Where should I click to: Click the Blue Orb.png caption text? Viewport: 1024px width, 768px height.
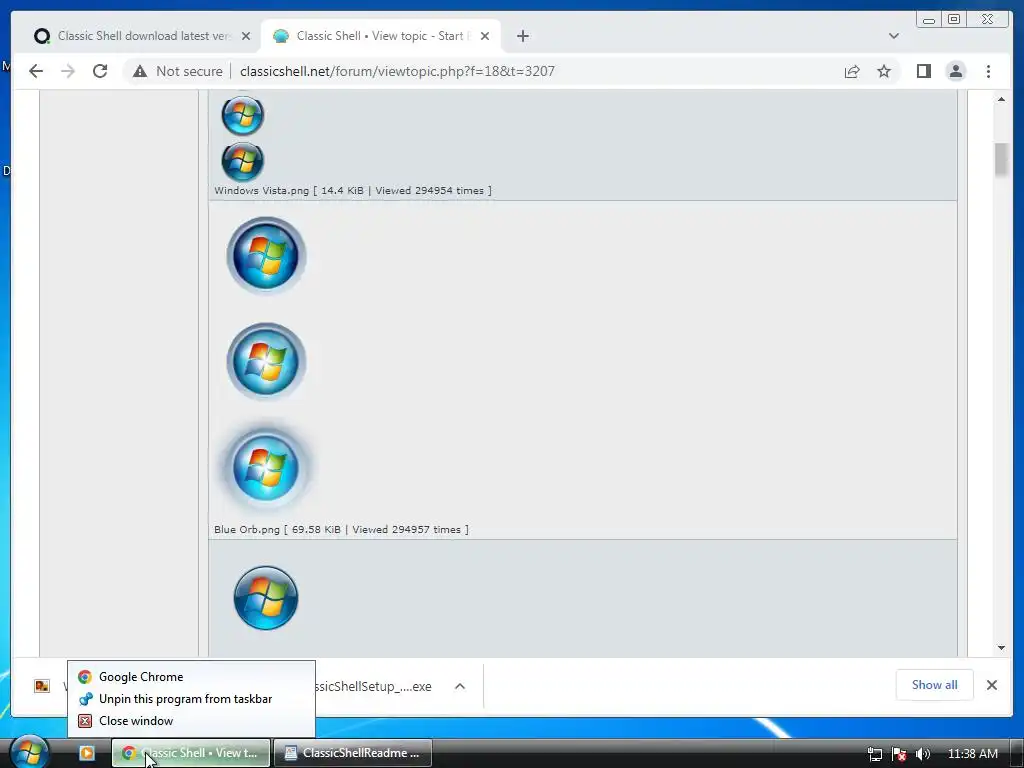click(x=341, y=530)
